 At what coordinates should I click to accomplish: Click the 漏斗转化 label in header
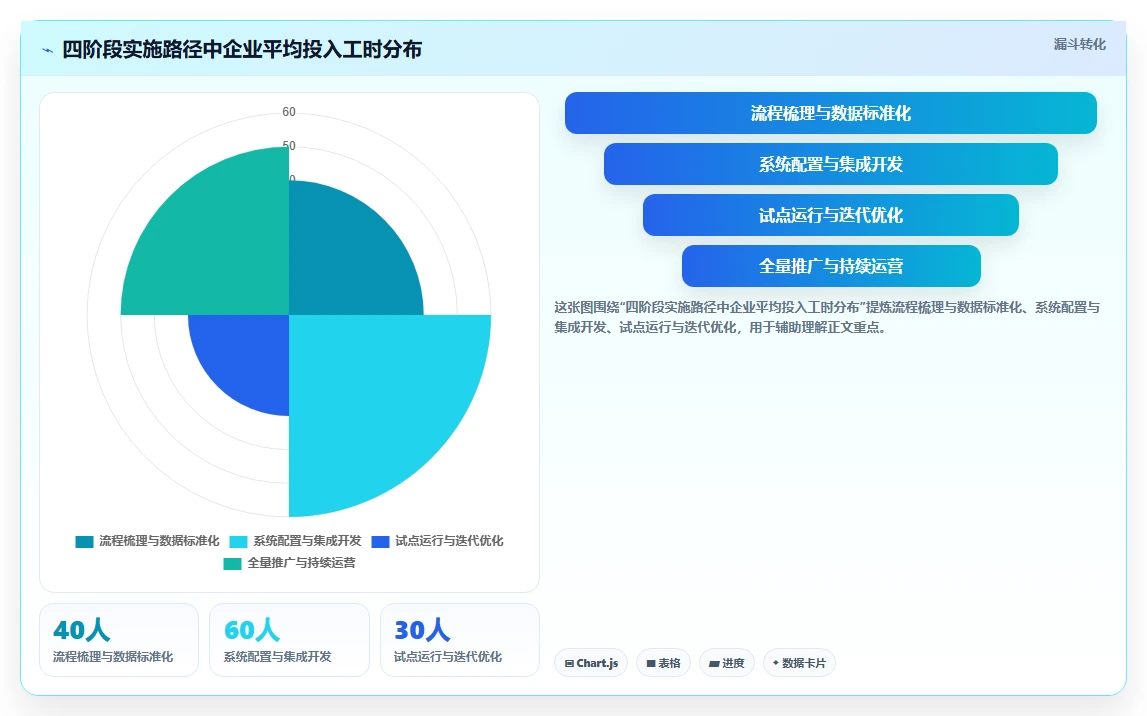(1079, 45)
